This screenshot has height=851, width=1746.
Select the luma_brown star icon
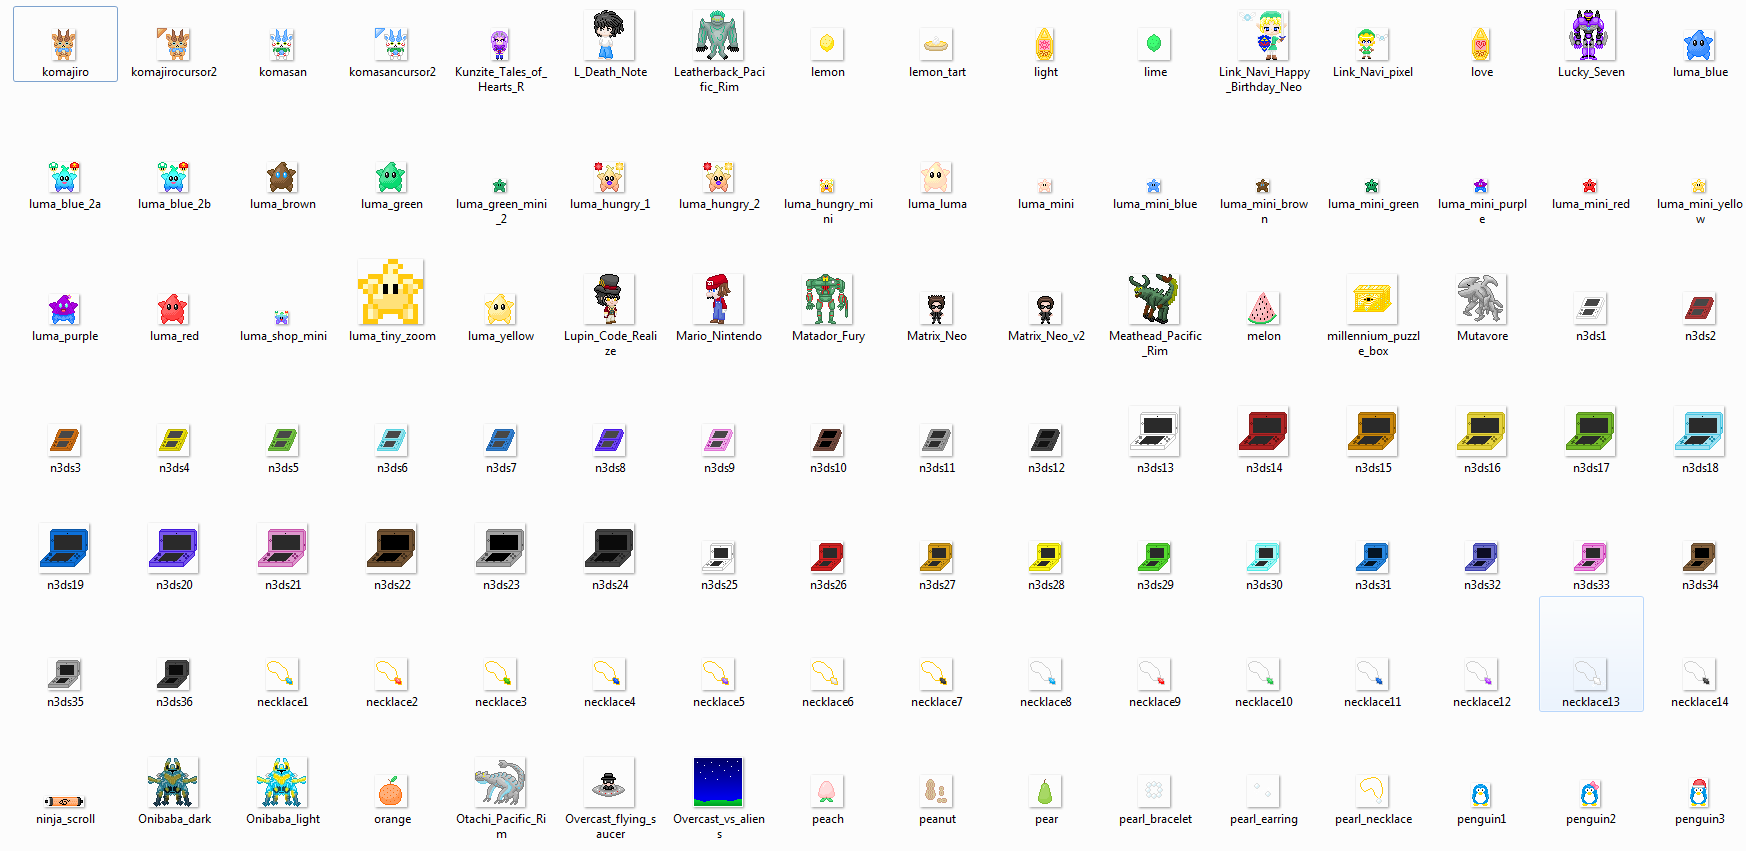(x=282, y=177)
